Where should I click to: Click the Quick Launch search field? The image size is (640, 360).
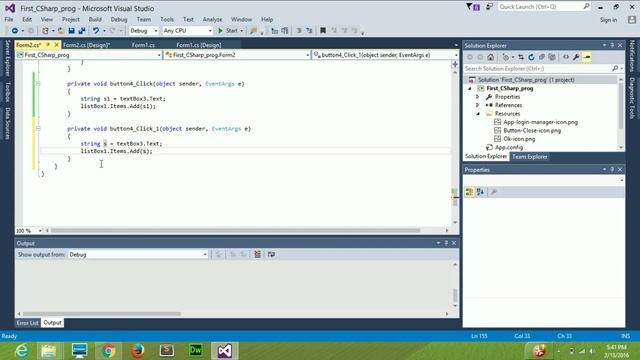pyautogui.click(x=544, y=7)
